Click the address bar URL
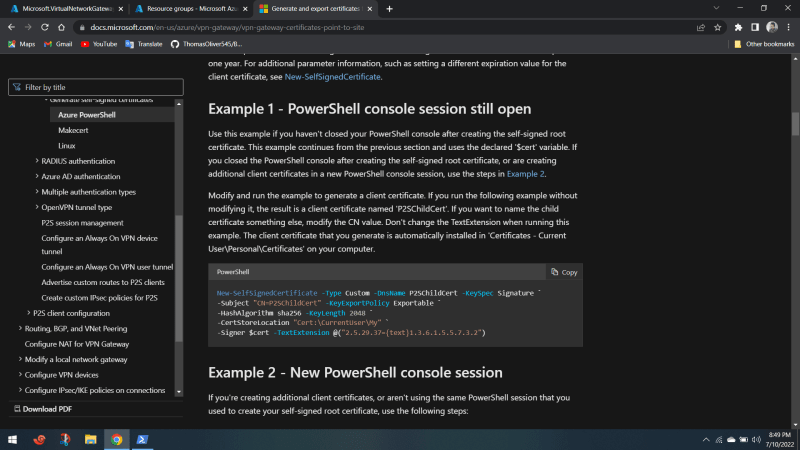 227,28
